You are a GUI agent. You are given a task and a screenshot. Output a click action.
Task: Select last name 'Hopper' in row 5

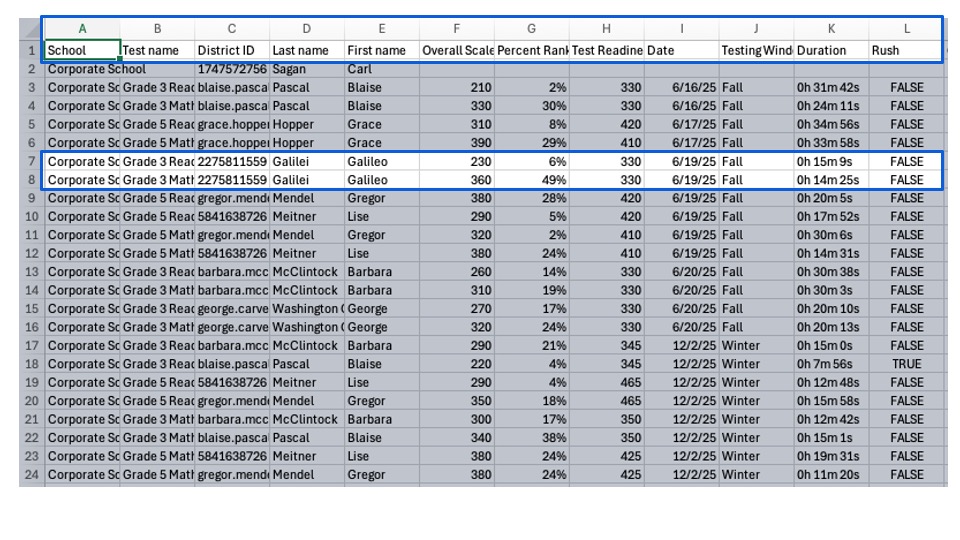click(x=307, y=124)
